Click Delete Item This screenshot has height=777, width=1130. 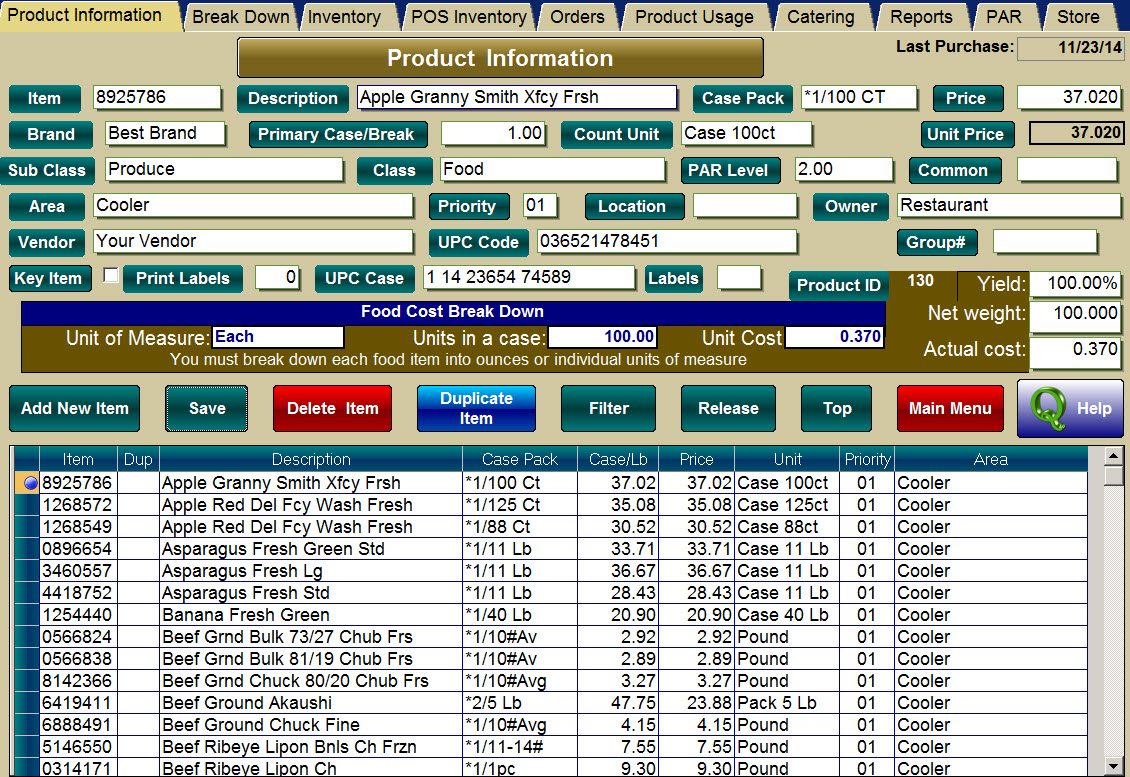pyautogui.click(x=332, y=409)
